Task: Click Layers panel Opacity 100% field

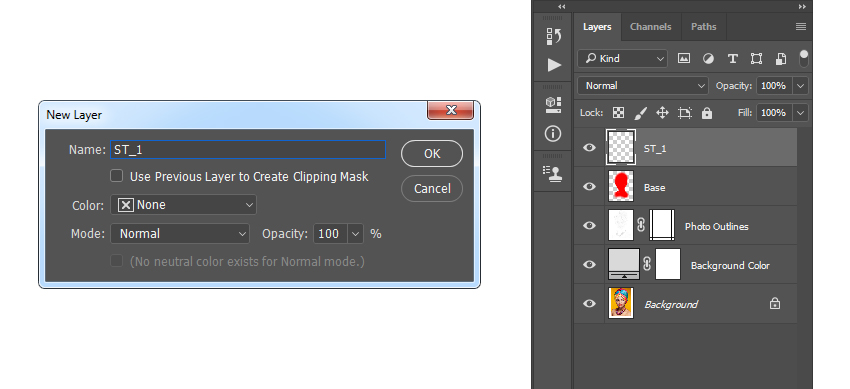Action: pyautogui.click(x=775, y=86)
